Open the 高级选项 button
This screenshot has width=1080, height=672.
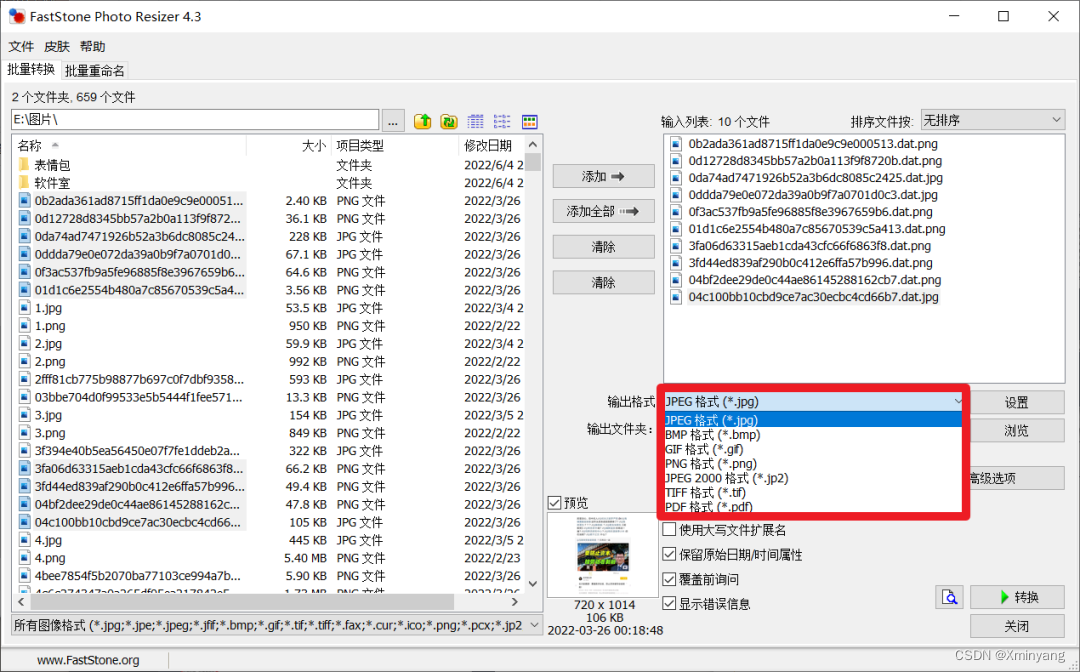1016,478
